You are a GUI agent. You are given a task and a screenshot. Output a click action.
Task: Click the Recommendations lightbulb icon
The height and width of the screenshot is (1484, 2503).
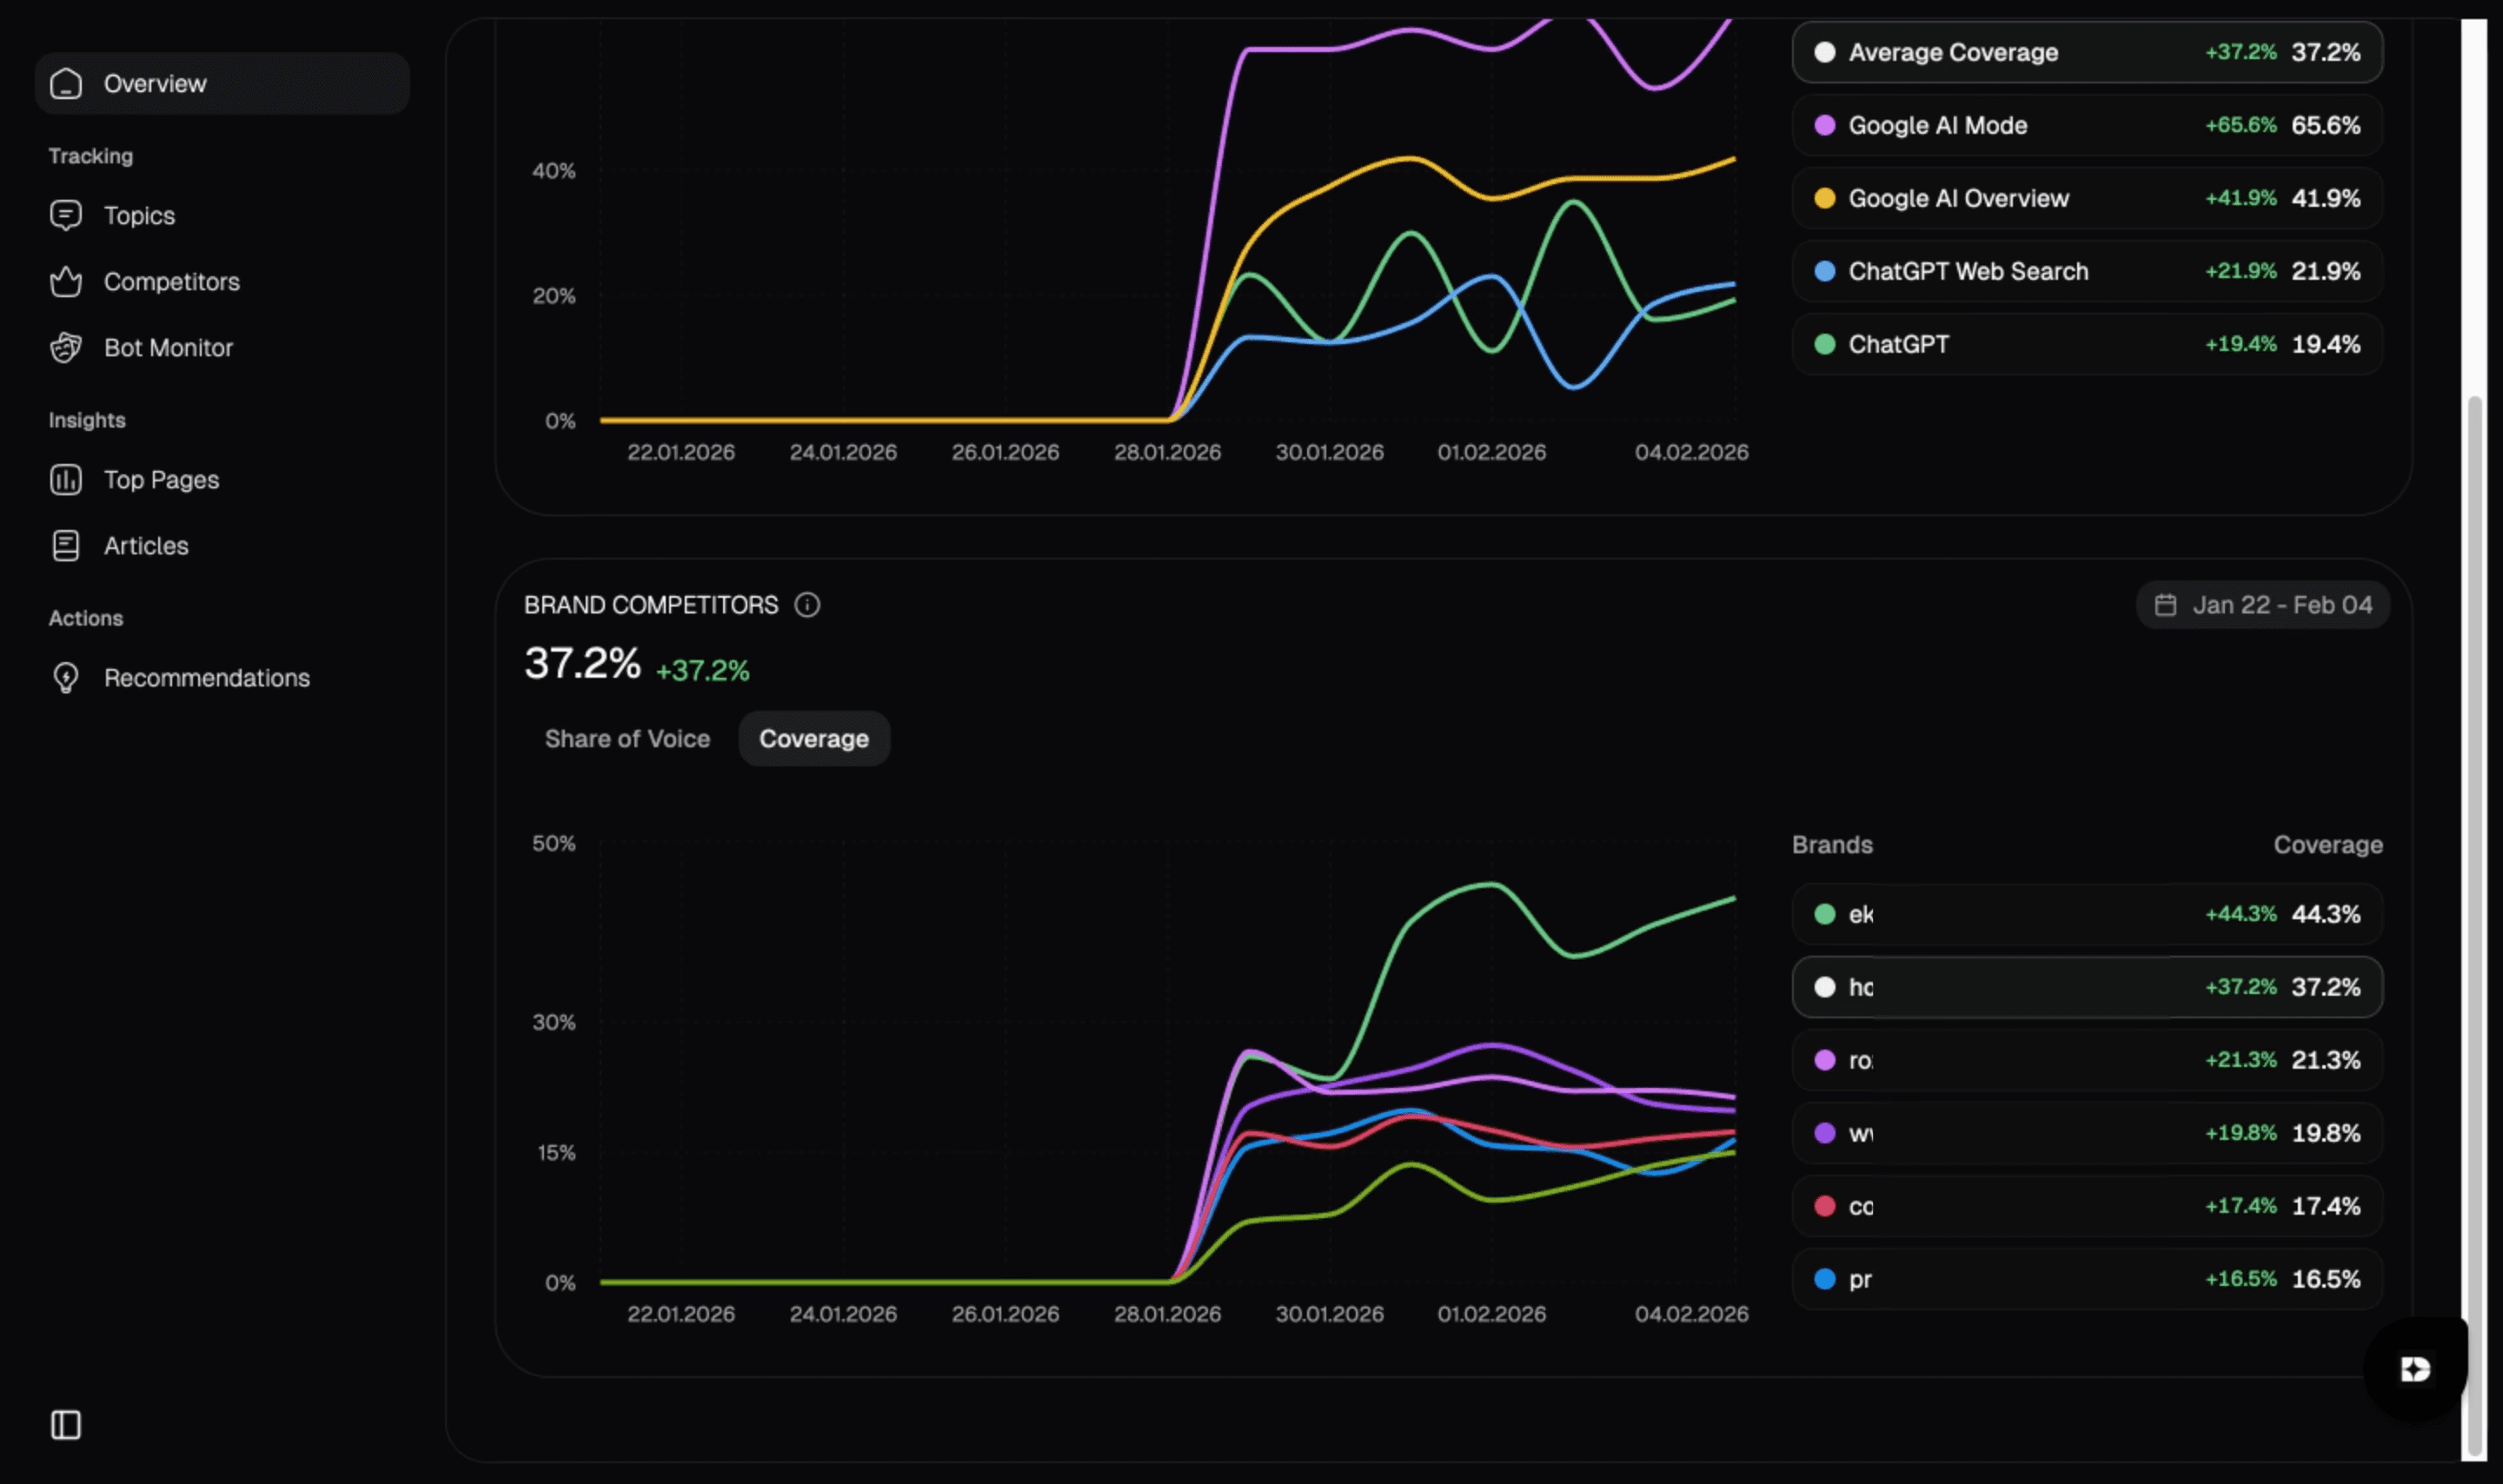pos(65,677)
